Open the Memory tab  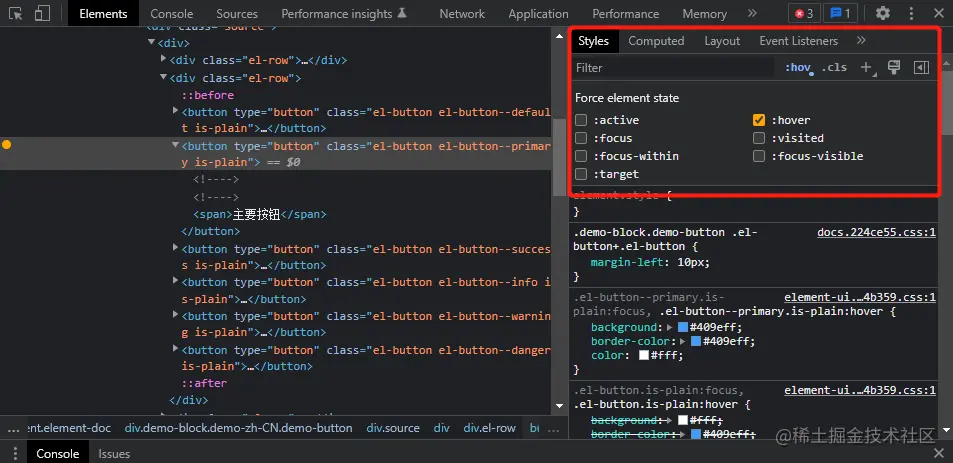pos(704,13)
